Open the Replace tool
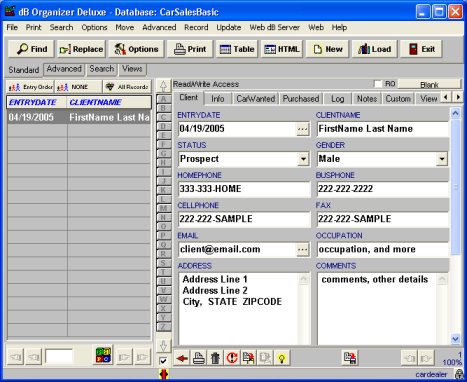This screenshot has height=382, width=467. (x=81, y=49)
